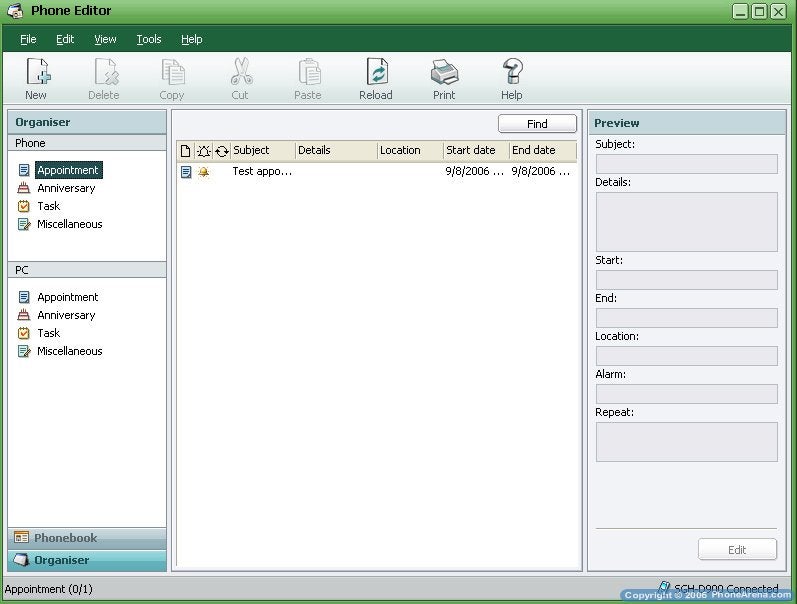Select Anniversary under Phone
797x604 pixels.
pyautogui.click(x=66, y=188)
